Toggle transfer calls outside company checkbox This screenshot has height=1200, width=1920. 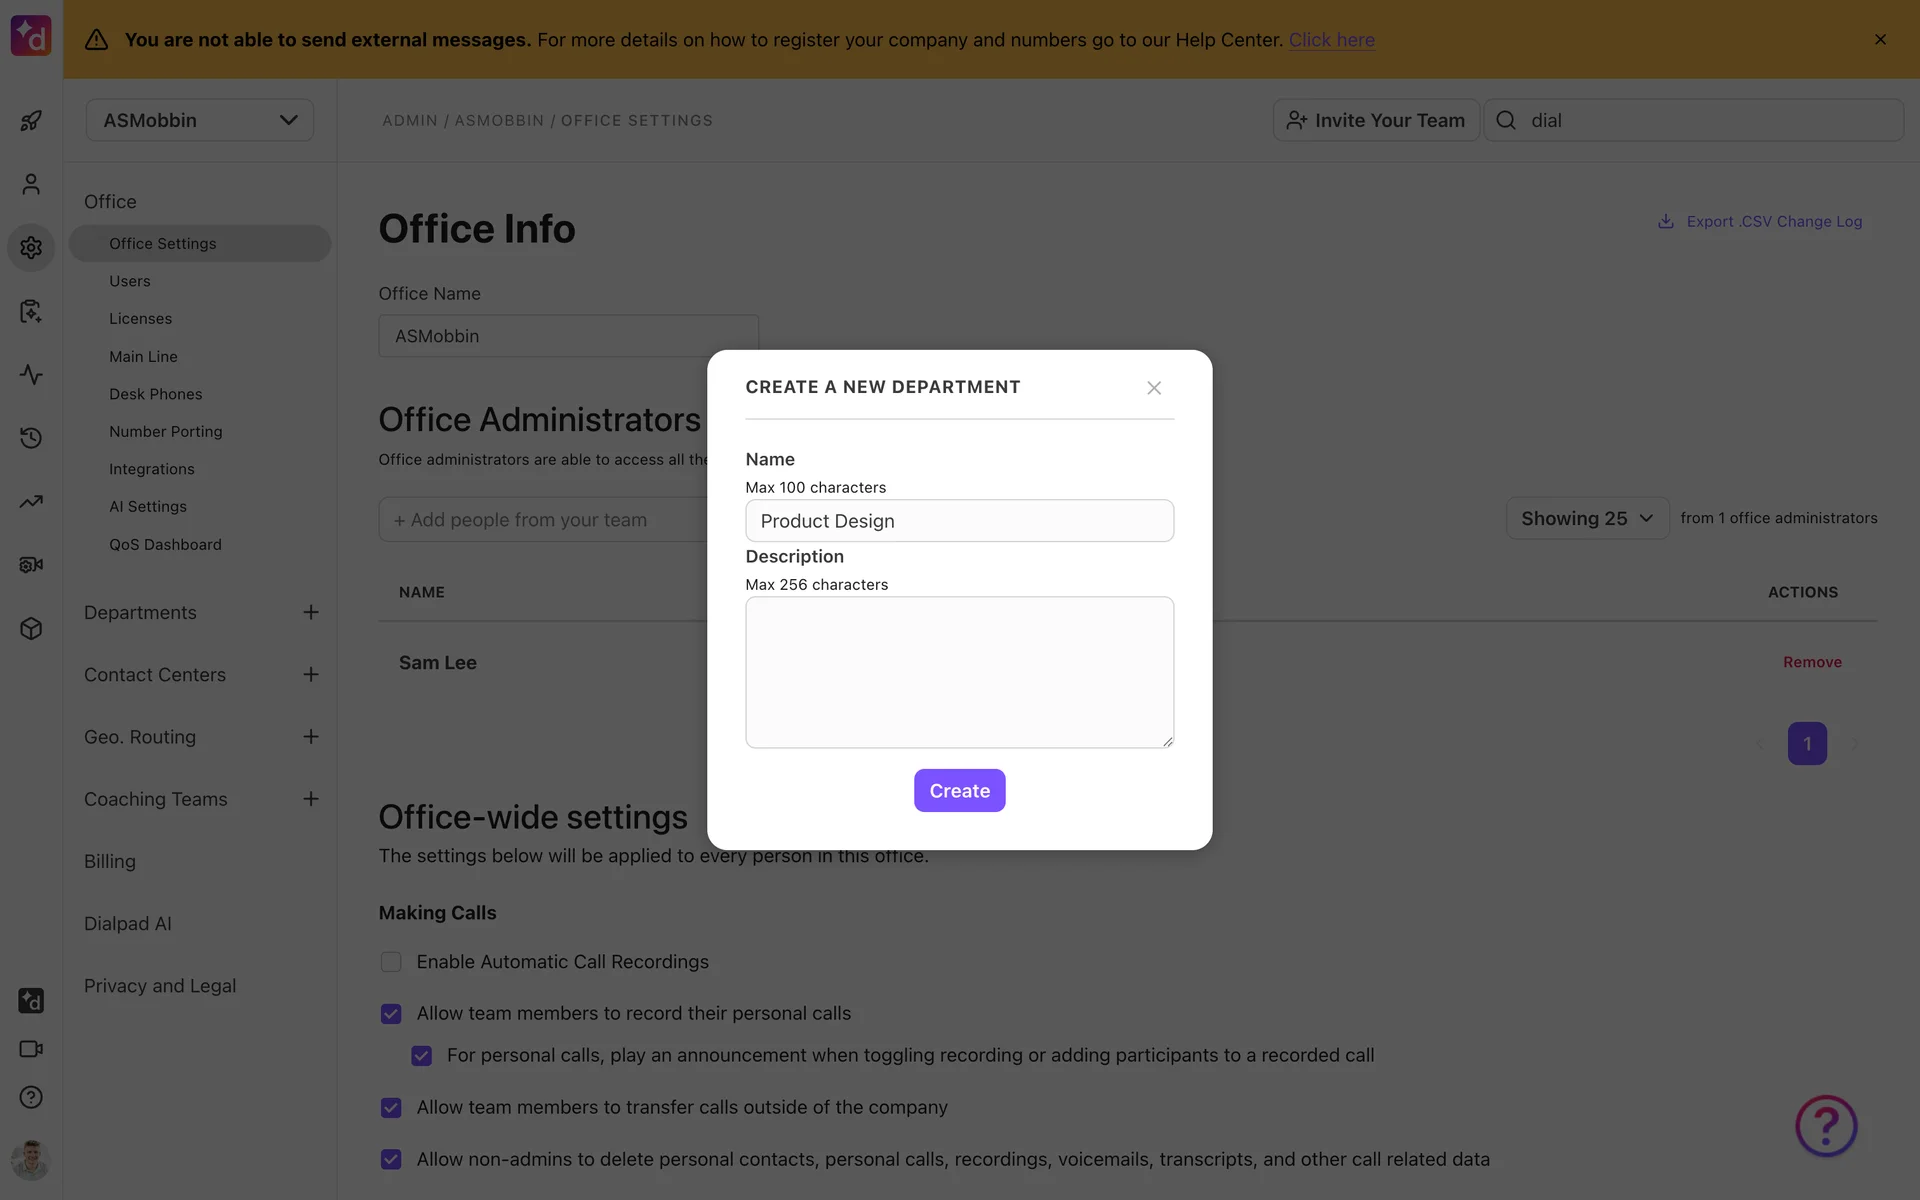coord(391,1108)
